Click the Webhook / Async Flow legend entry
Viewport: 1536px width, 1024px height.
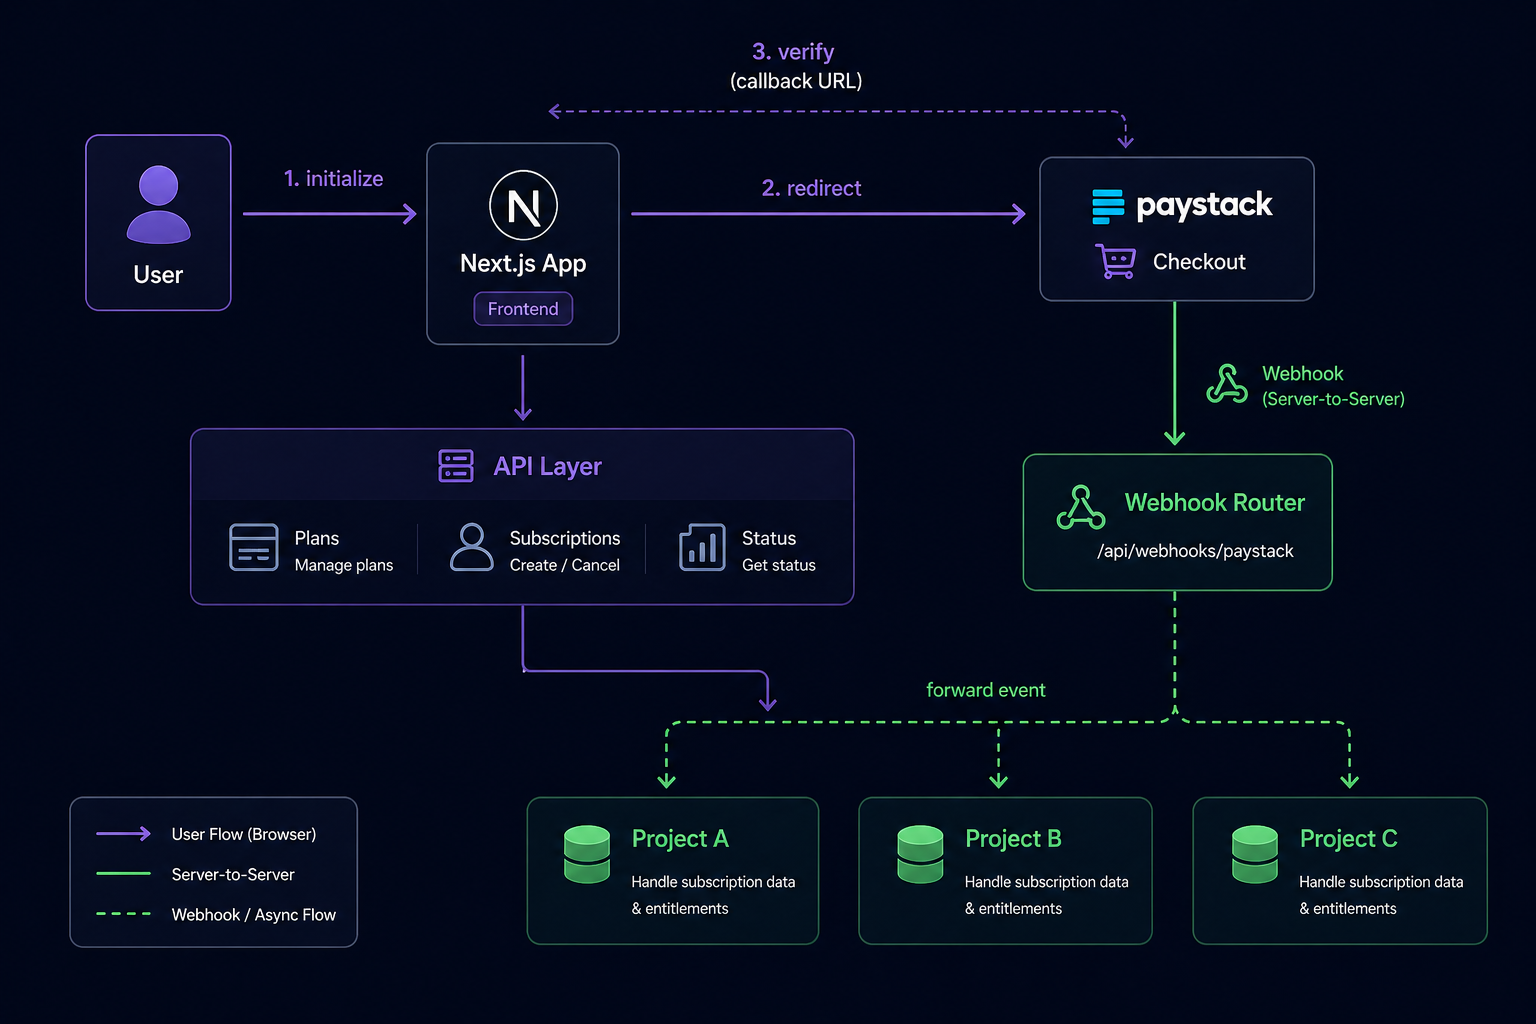[253, 914]
